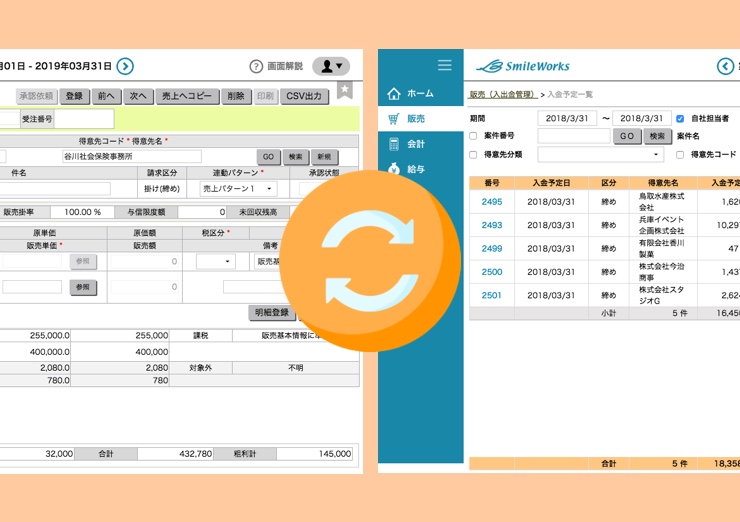This screenshot has height=522, width=740.
Task: Click GO button in payment list filter
Action: [627, 136]
